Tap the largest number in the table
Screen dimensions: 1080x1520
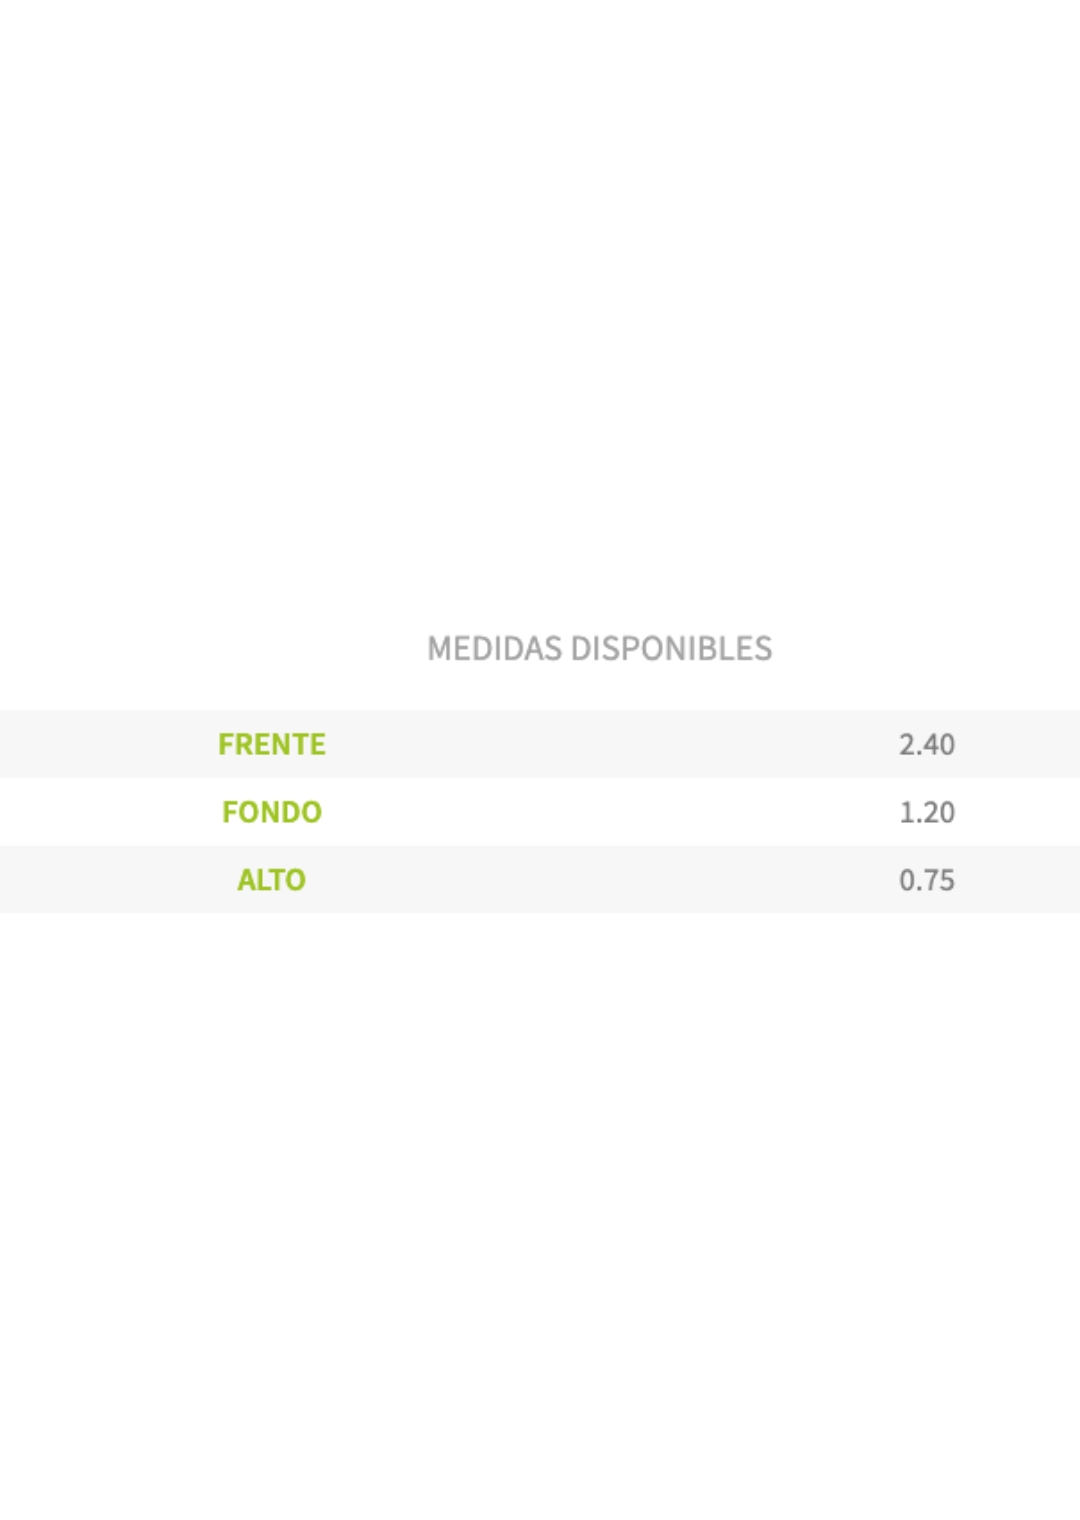pyautogui.click(x=926, y=744)
